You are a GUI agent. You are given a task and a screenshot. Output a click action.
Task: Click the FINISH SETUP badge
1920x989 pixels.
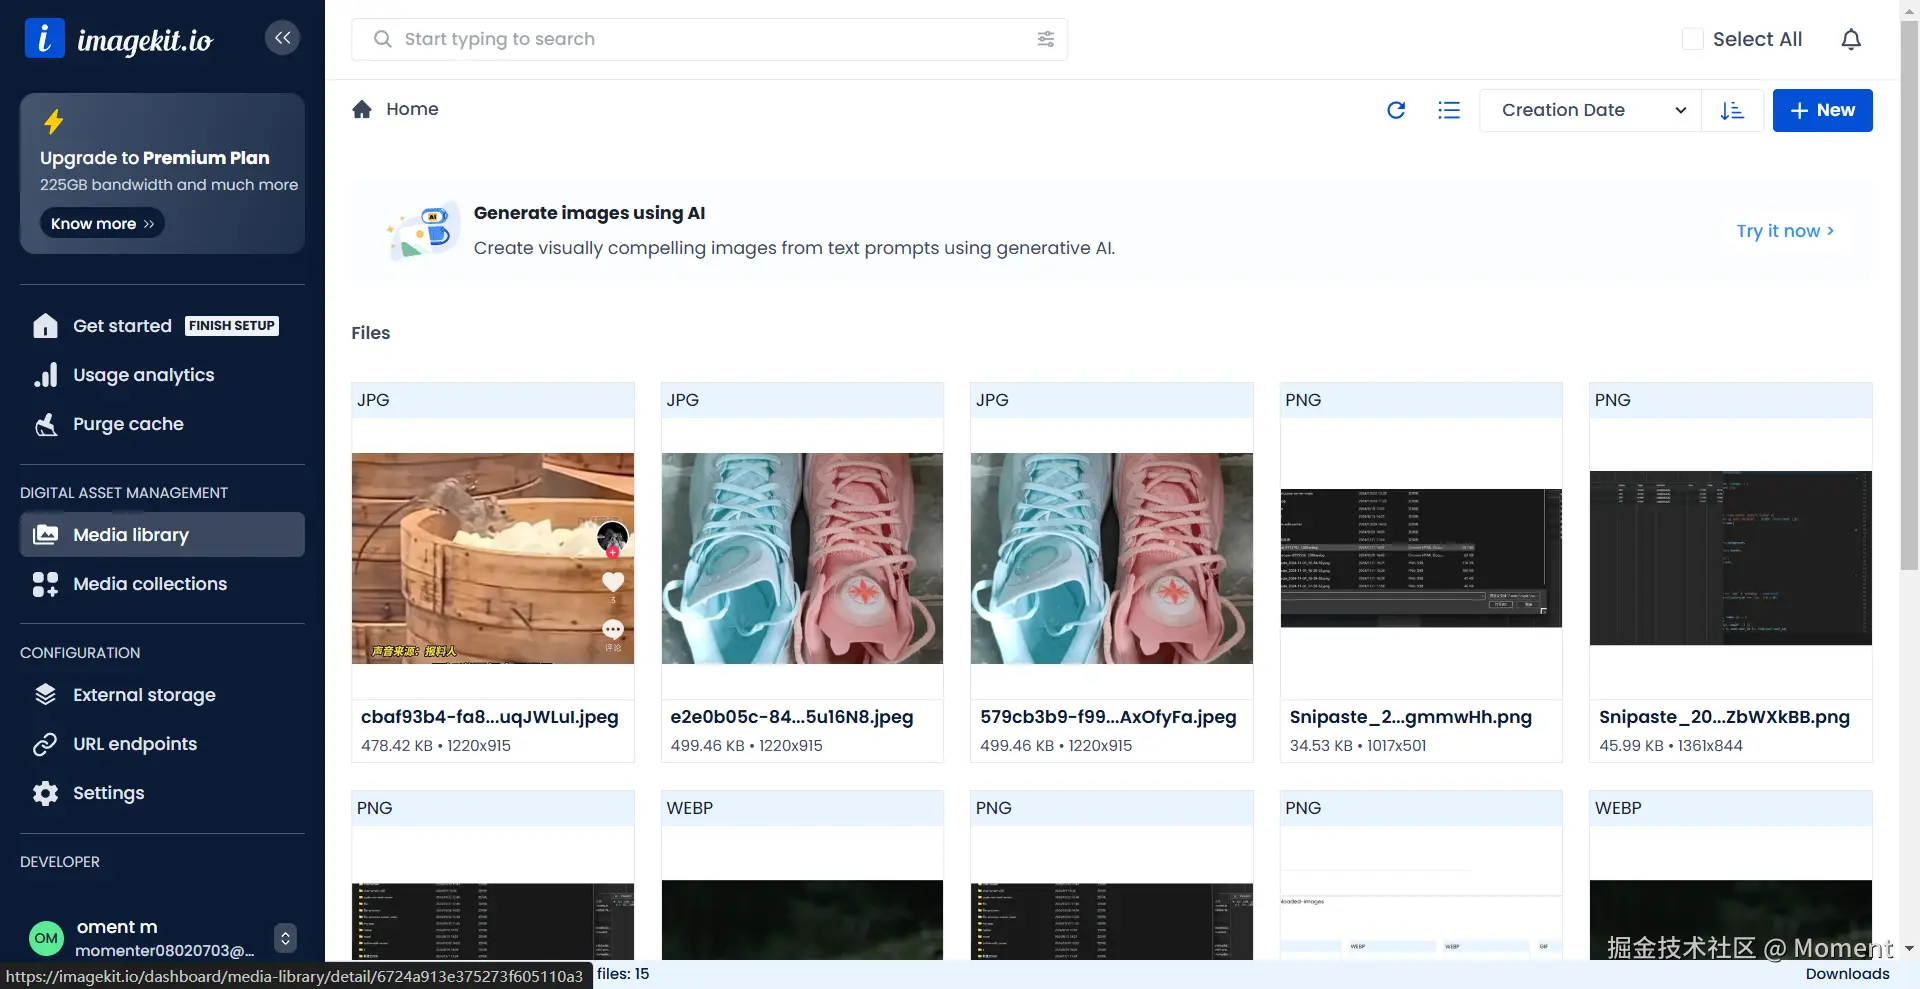(232, 326)
